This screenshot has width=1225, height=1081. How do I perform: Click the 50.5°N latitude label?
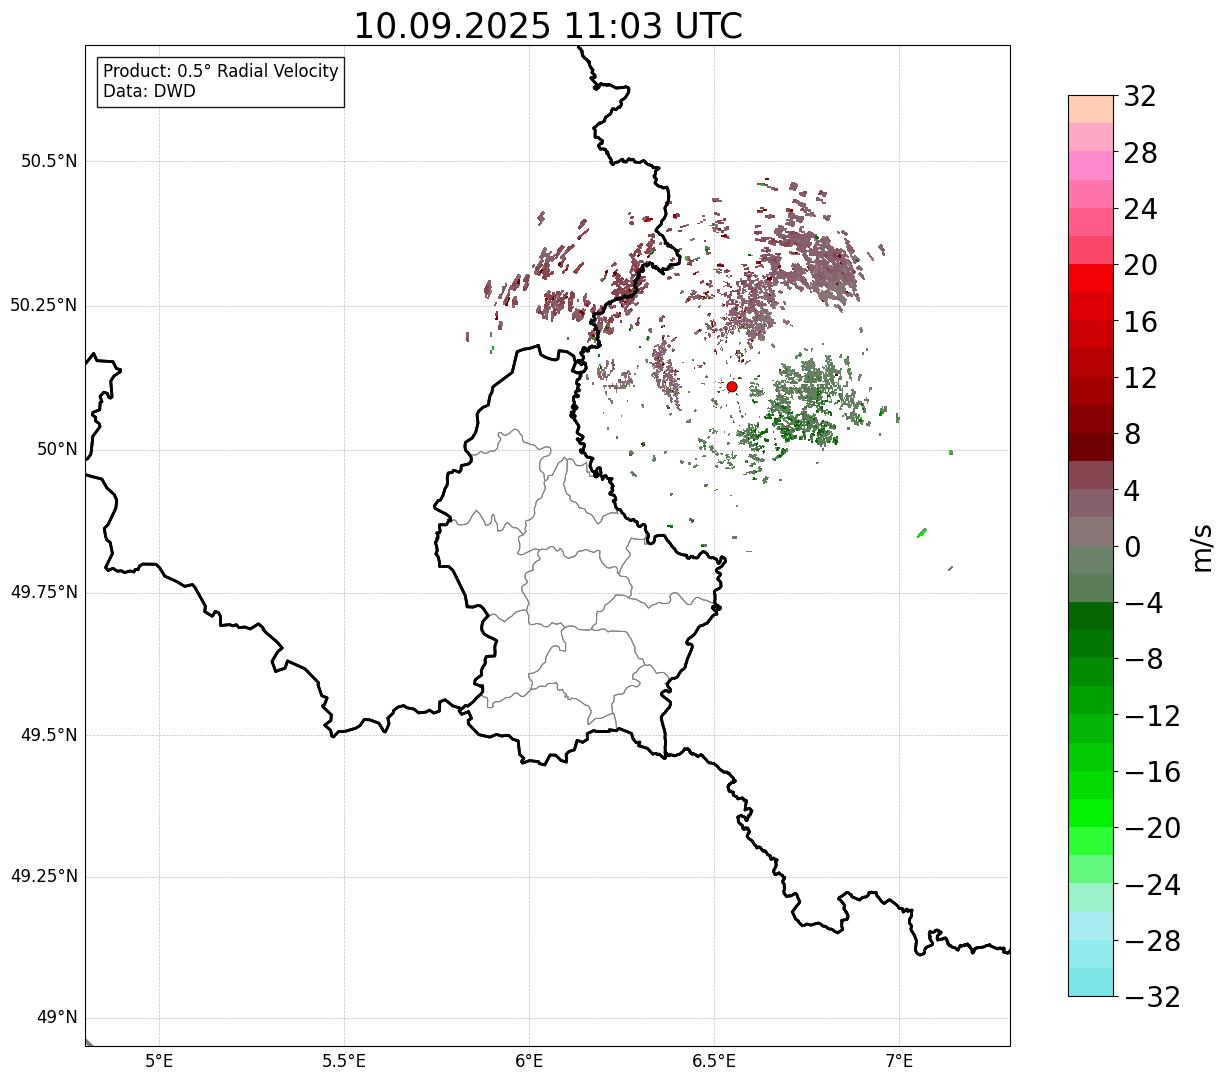pos(49,161)
